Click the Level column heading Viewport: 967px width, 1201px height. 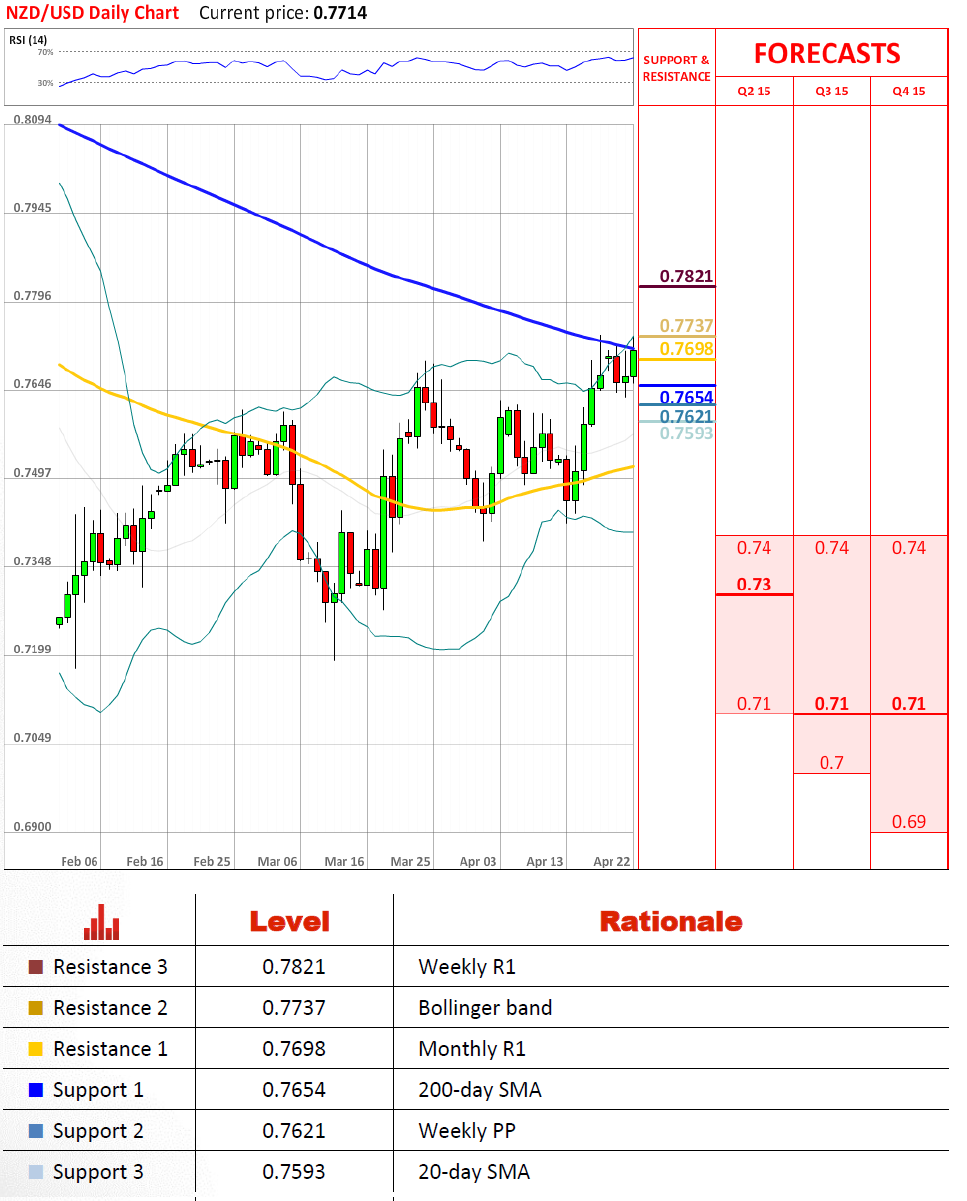tap(289, 921)
